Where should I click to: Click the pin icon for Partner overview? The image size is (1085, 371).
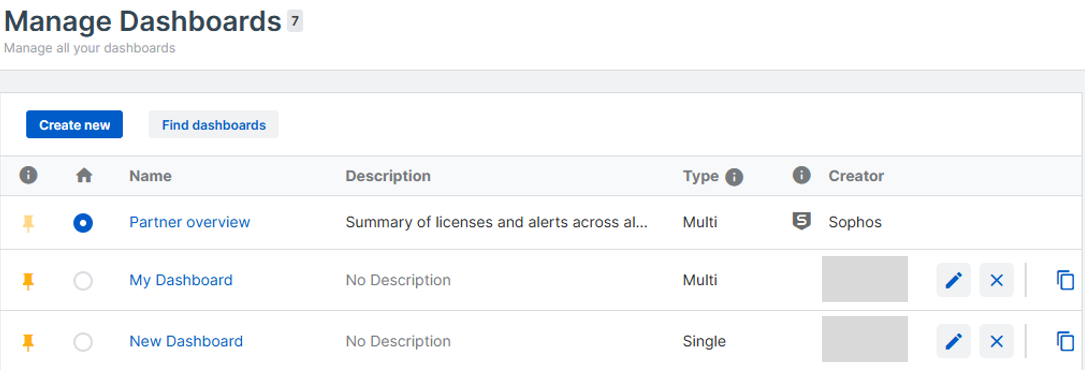point(28,223)
